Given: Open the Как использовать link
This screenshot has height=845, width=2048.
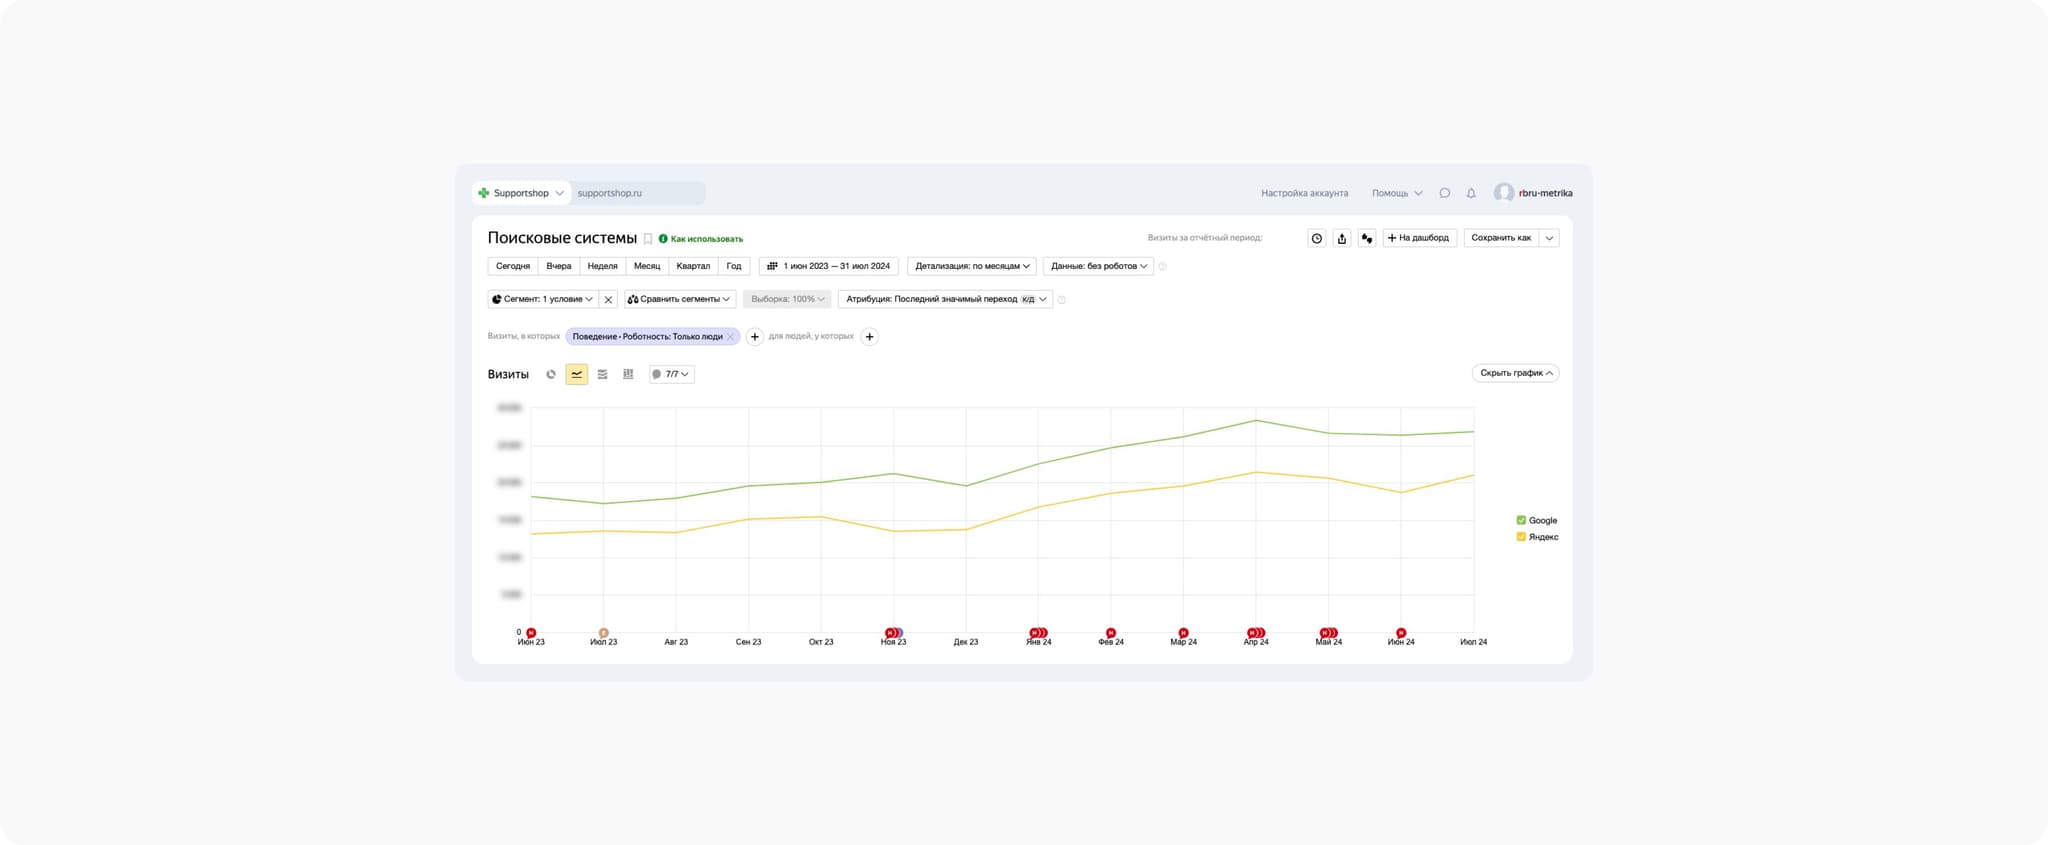Looking at the screenshot, I should pyautogui.click(x=706, y=239).
